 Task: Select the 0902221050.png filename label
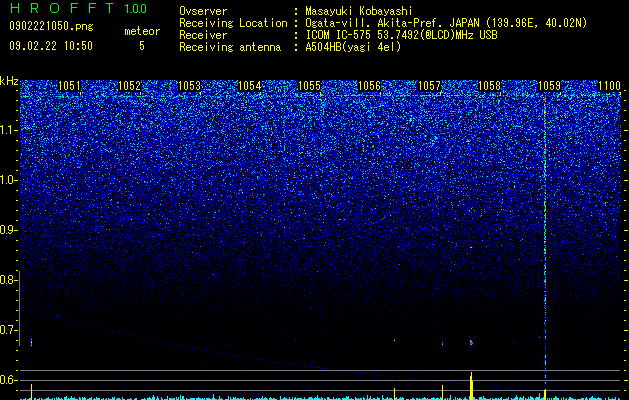tap(51, 26)
